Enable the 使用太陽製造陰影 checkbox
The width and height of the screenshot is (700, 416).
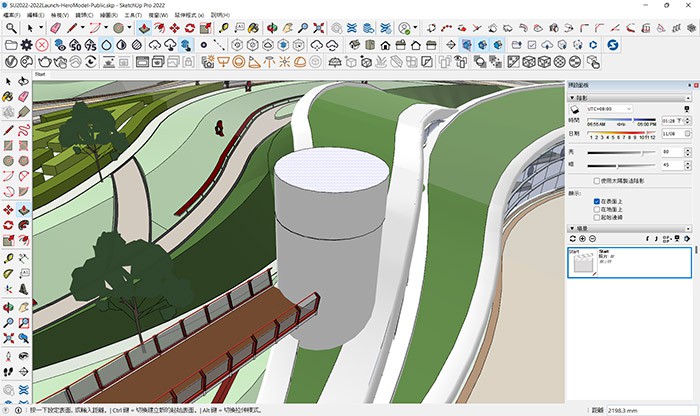tap(596, 181)
